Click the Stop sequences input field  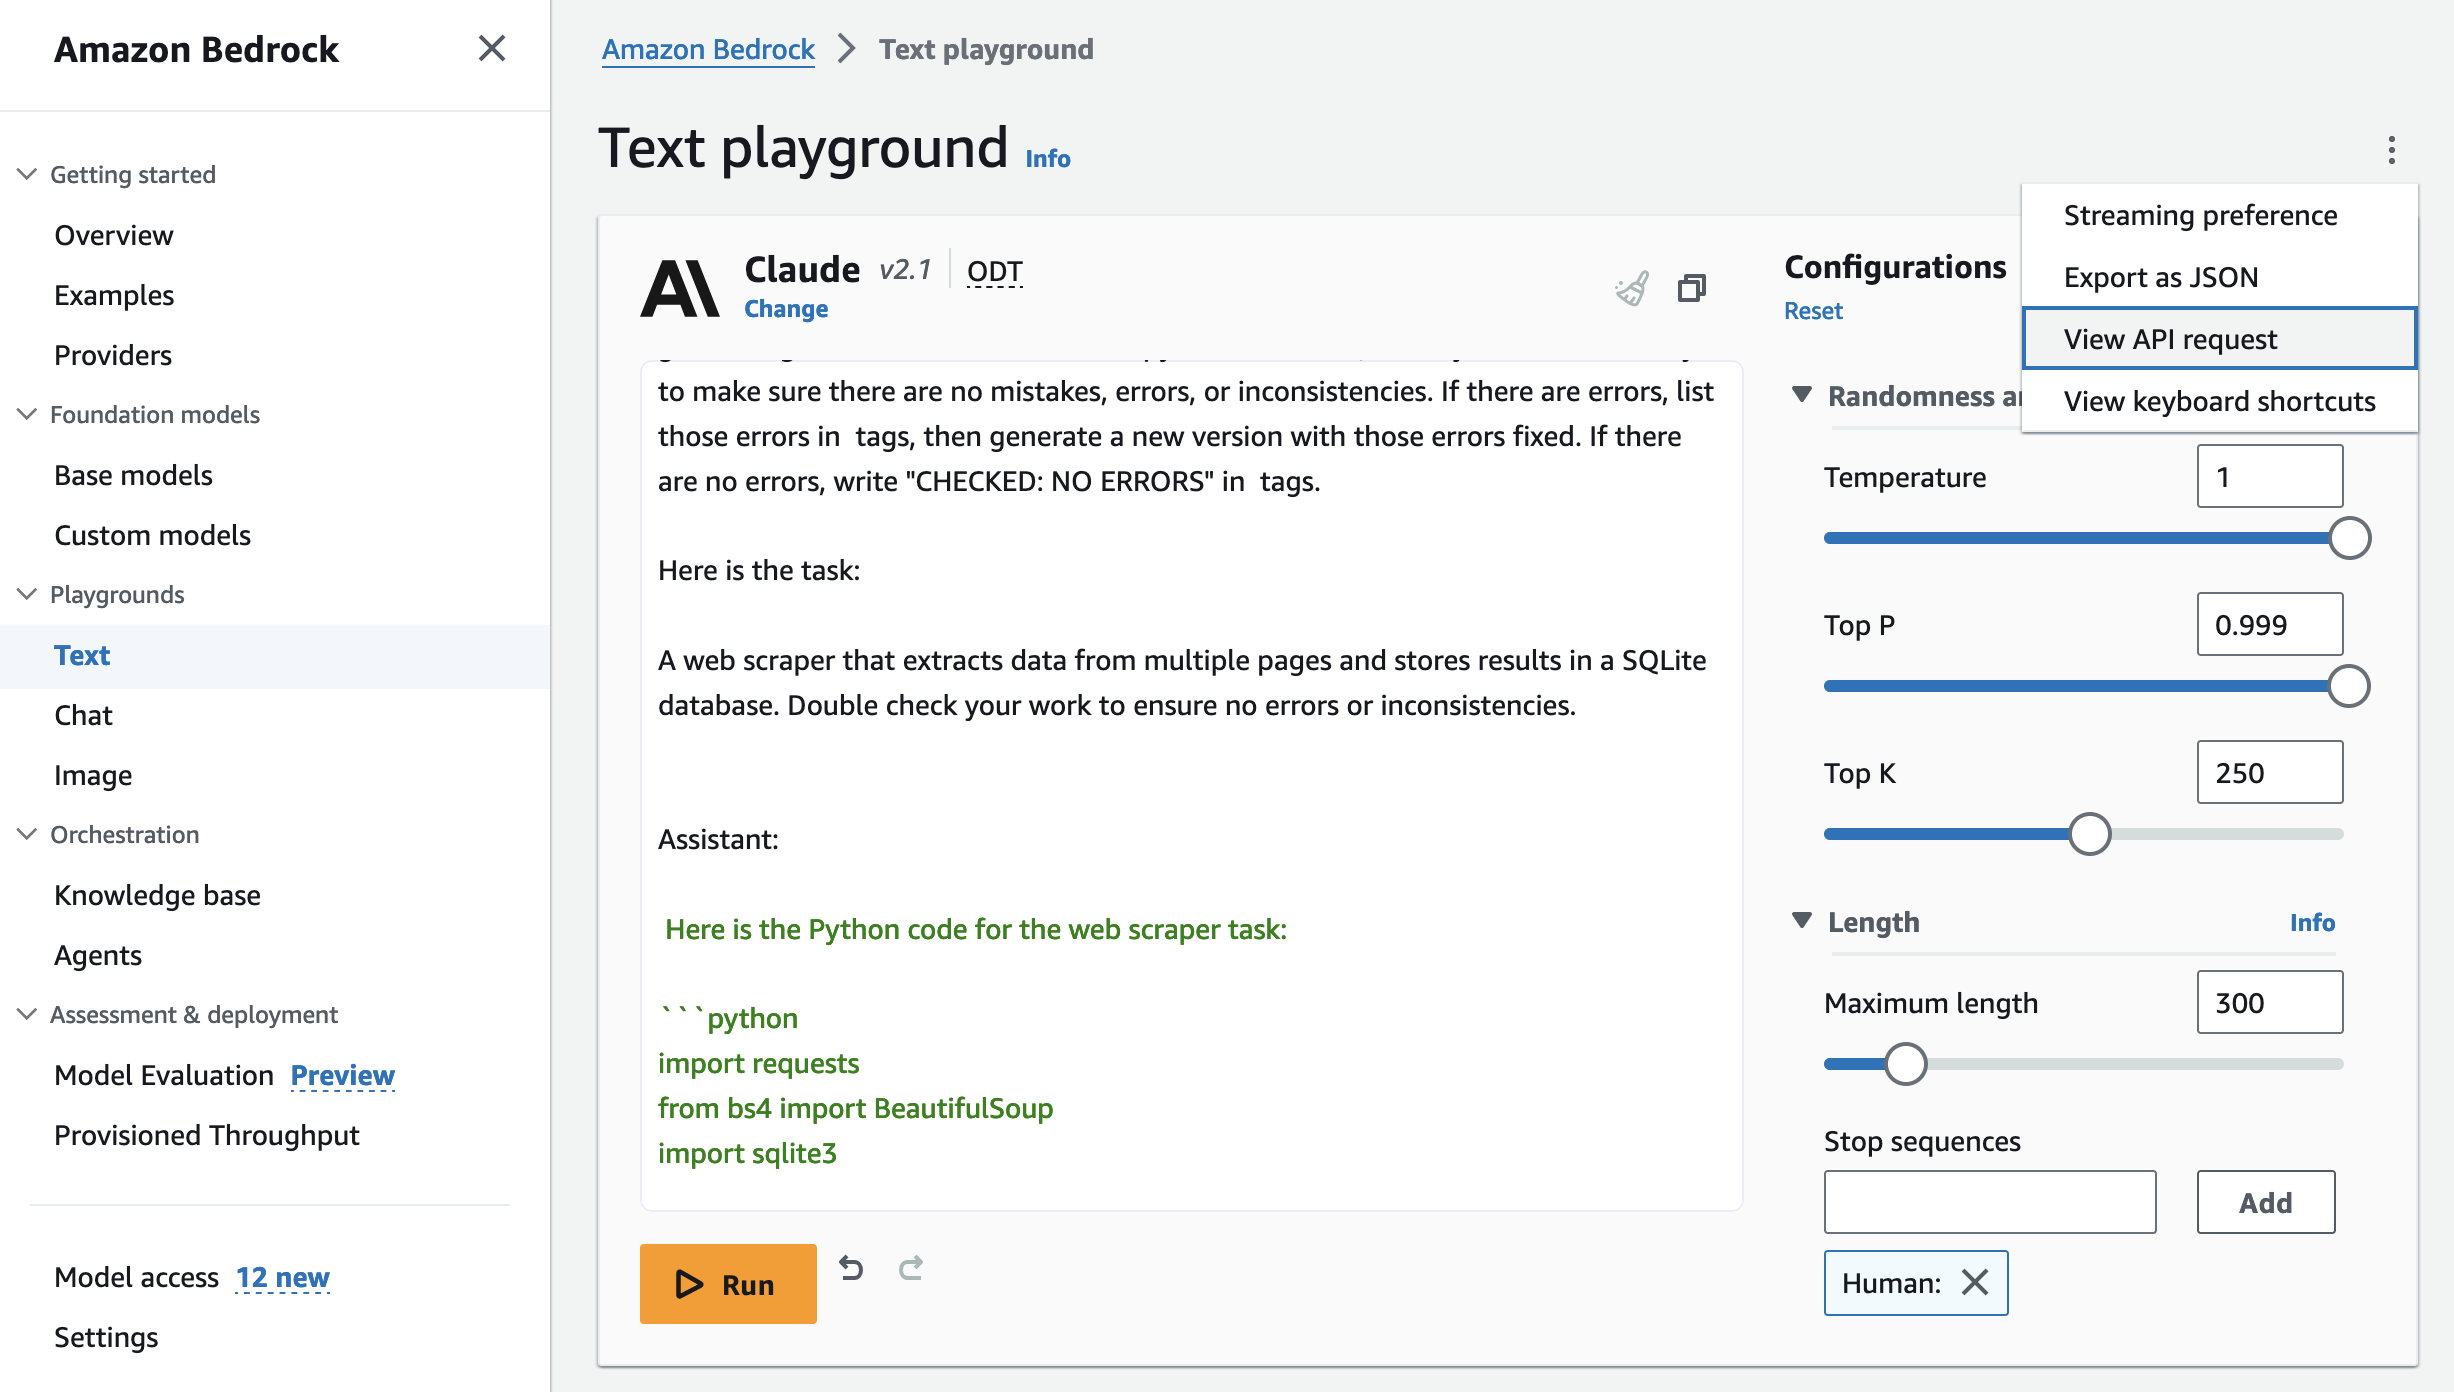point(1989,1202)
